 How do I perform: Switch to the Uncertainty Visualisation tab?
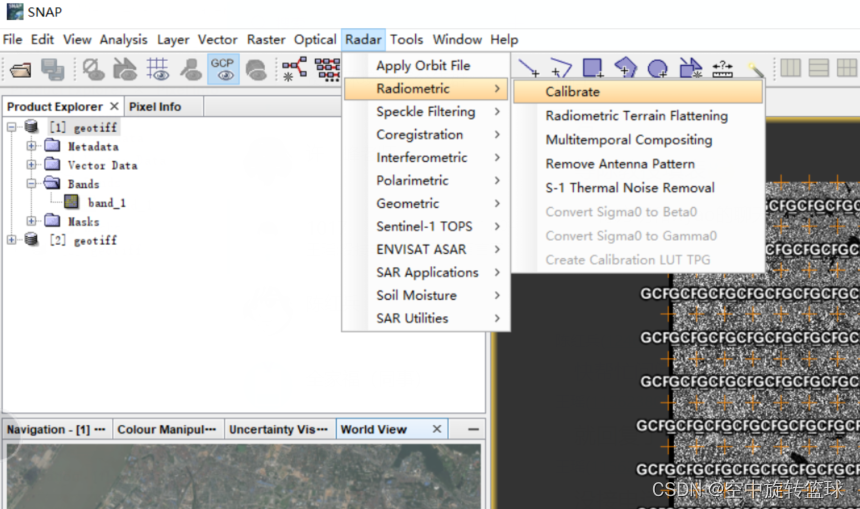pyautogui.click(x=279, y=429)
